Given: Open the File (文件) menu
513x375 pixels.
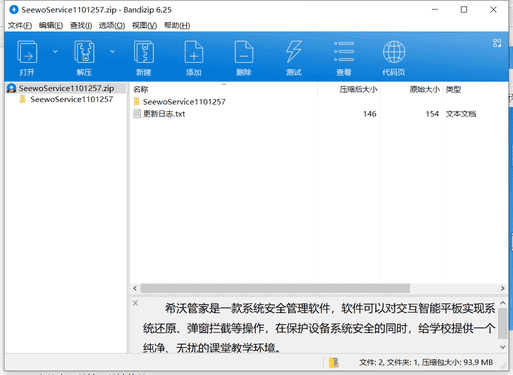Looking at the screenshot, I should pos(20,26).
